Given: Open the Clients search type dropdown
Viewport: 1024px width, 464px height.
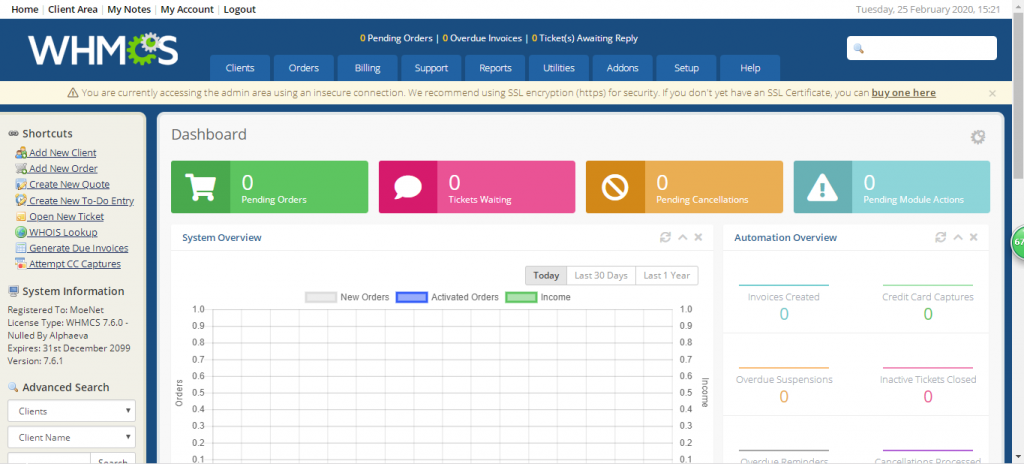Looking at the screenshot, I should [73, 411].
